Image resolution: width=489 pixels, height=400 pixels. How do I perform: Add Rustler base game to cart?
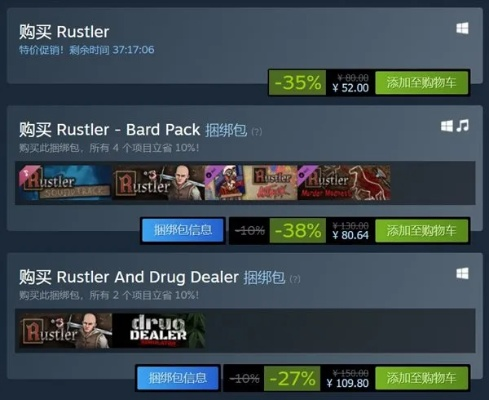(x=421, y=83)
